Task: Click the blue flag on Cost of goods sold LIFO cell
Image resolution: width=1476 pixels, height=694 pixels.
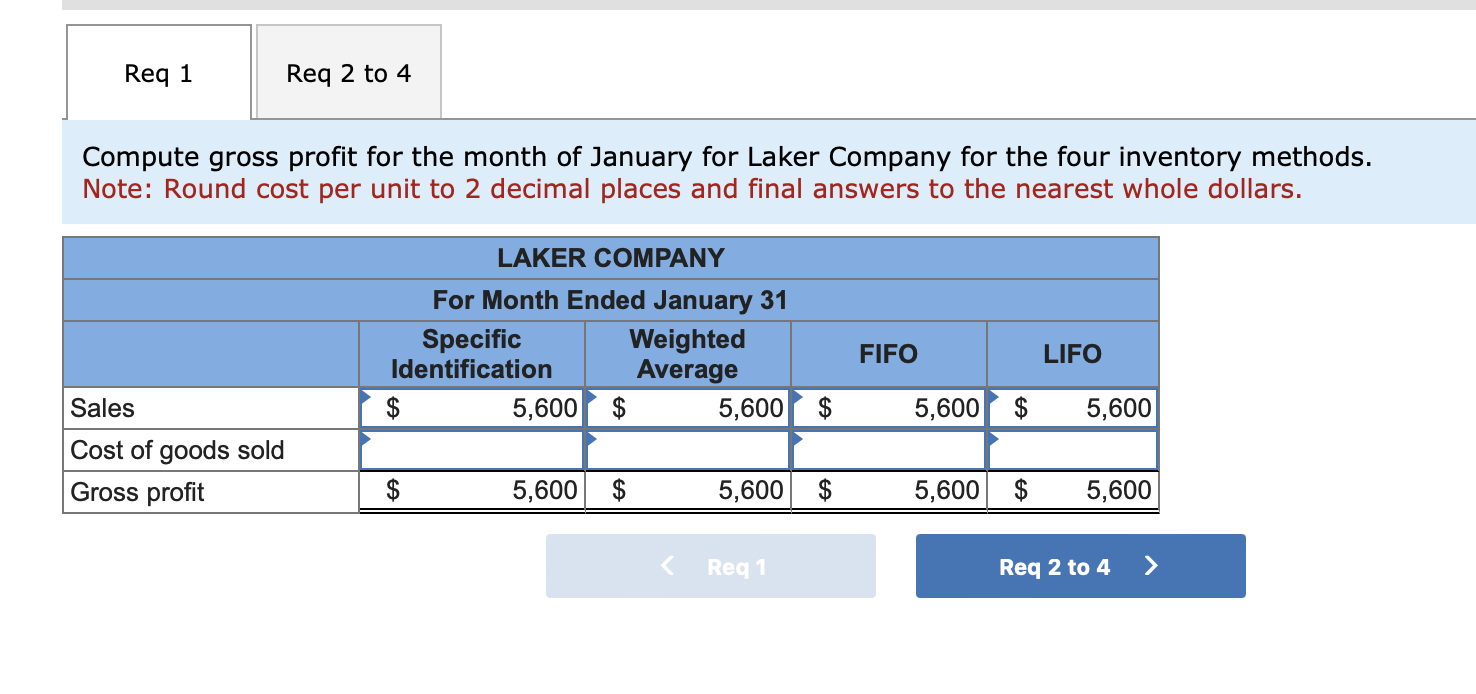Action: (993, 440)
